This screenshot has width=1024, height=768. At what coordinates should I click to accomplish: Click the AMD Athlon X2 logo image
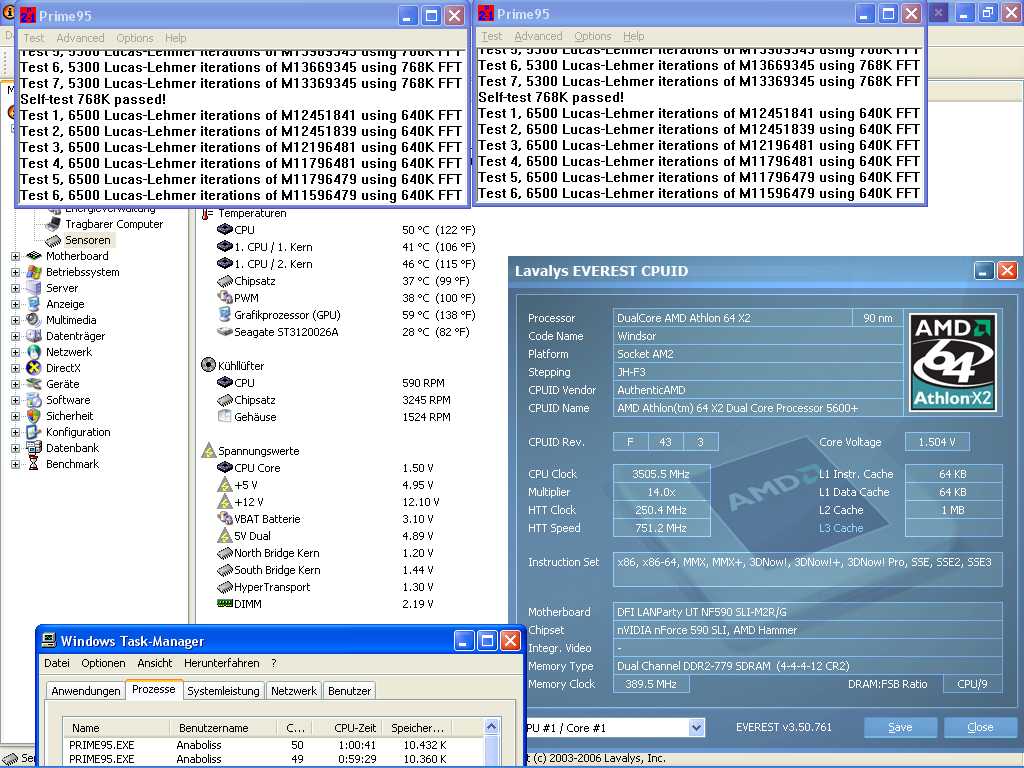tap(953, 362)
